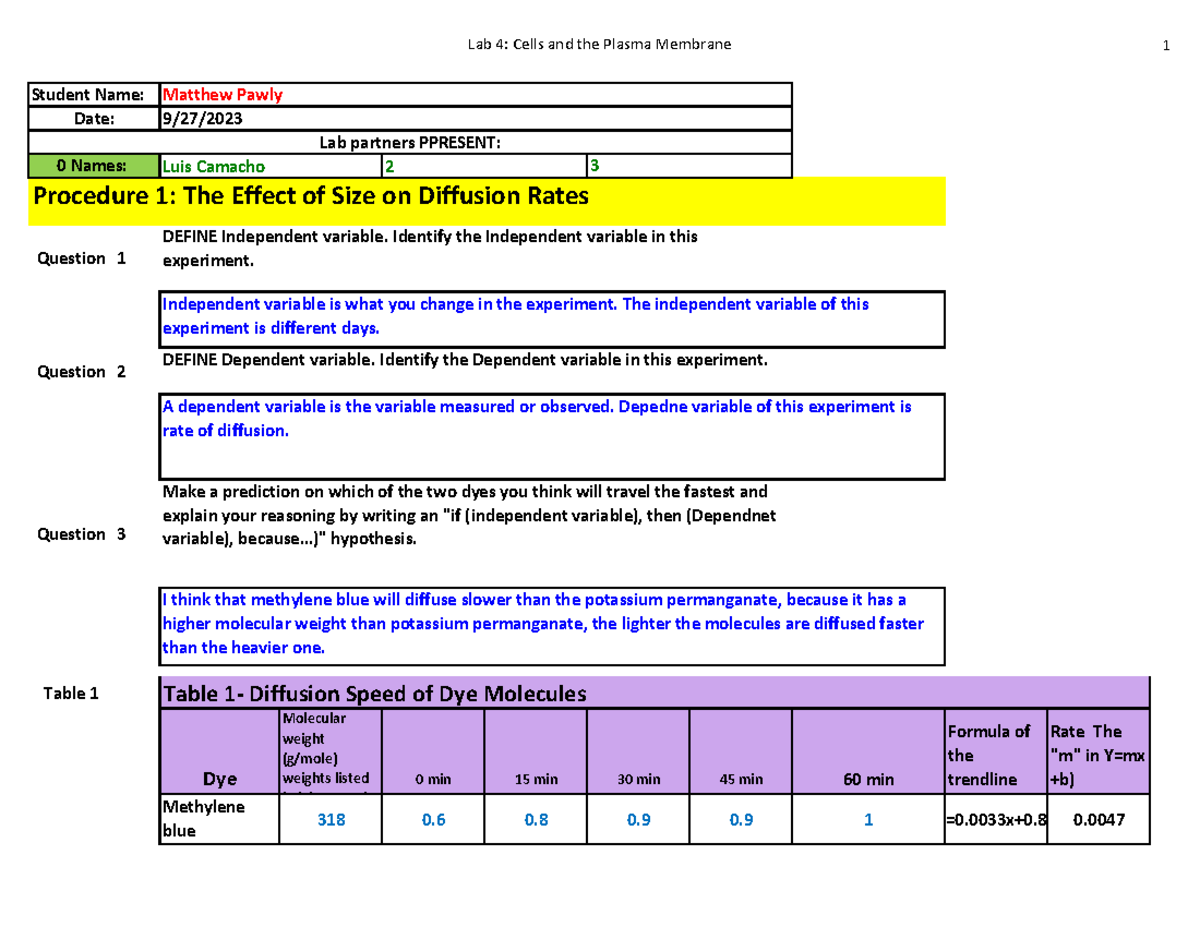The width and height of the screenshot is (1200, 927).
Task: Select the Dye column header cell
Action: [x=219, y=778]
